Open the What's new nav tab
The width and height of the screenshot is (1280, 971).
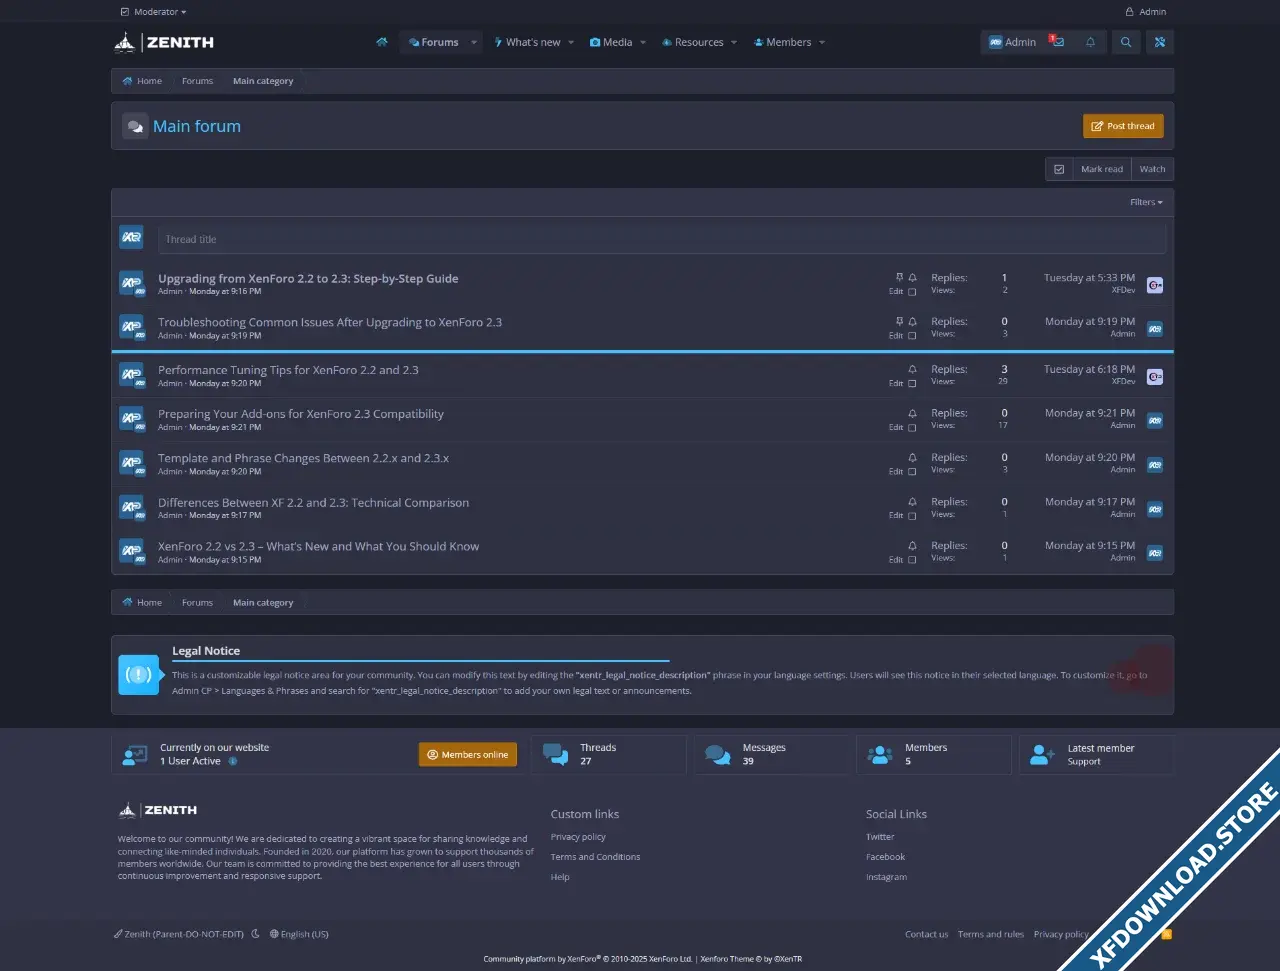click(x=527, y=42)
